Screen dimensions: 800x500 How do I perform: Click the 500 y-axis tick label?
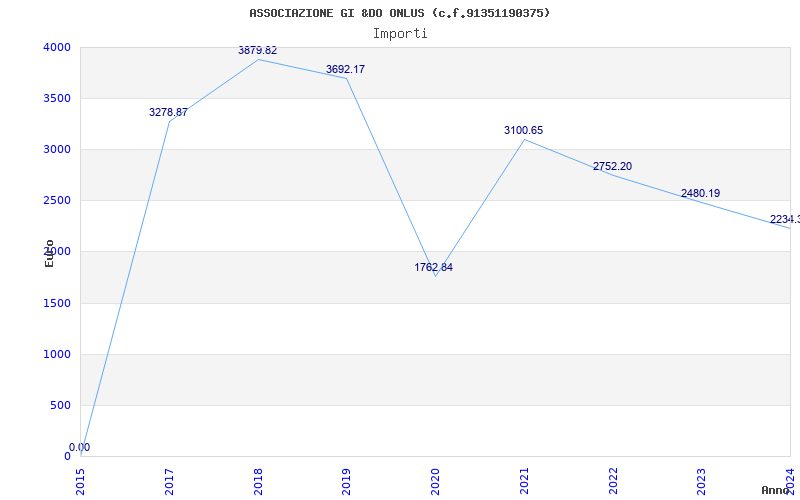pos(60,406)
